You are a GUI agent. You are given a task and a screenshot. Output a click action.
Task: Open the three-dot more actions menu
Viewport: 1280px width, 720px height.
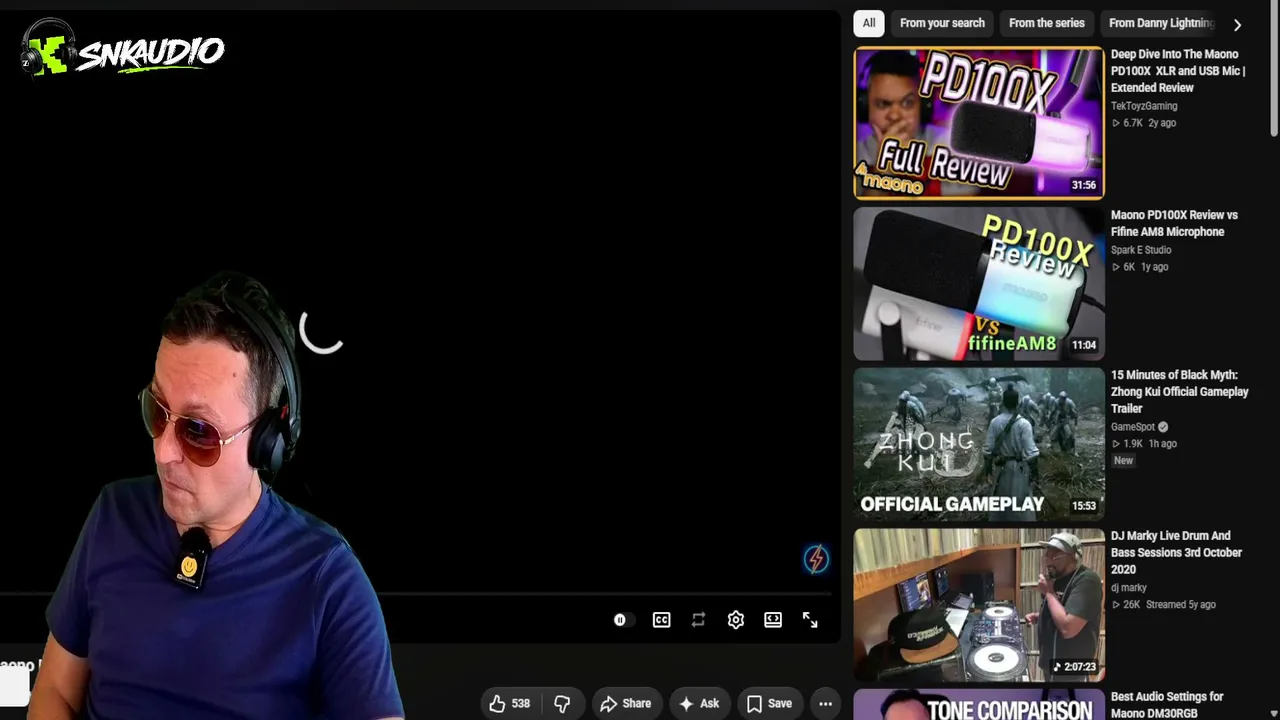click(825, 704)
